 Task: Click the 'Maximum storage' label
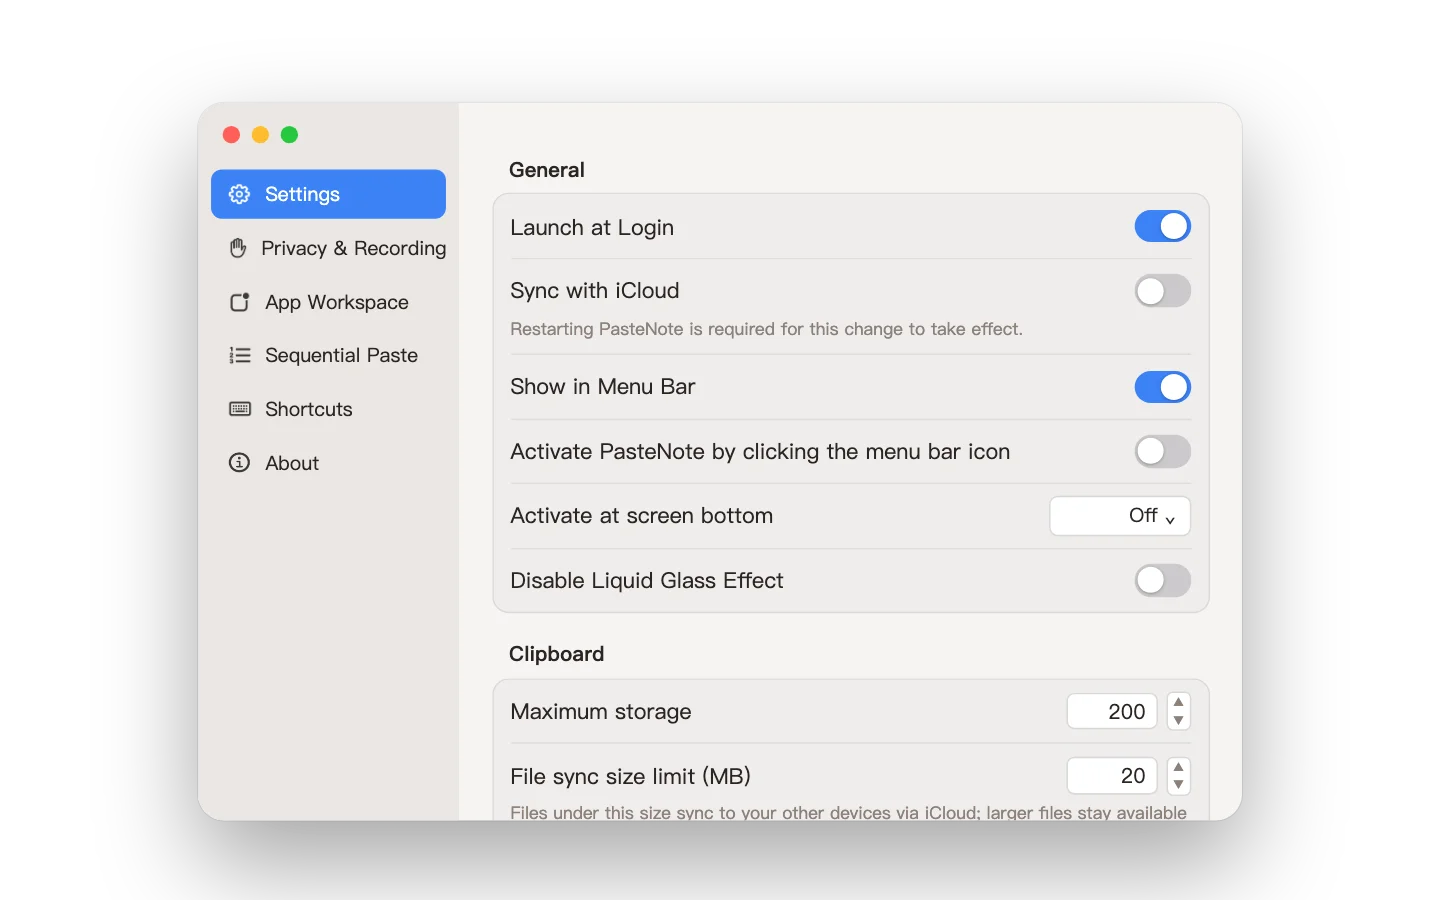601,712
